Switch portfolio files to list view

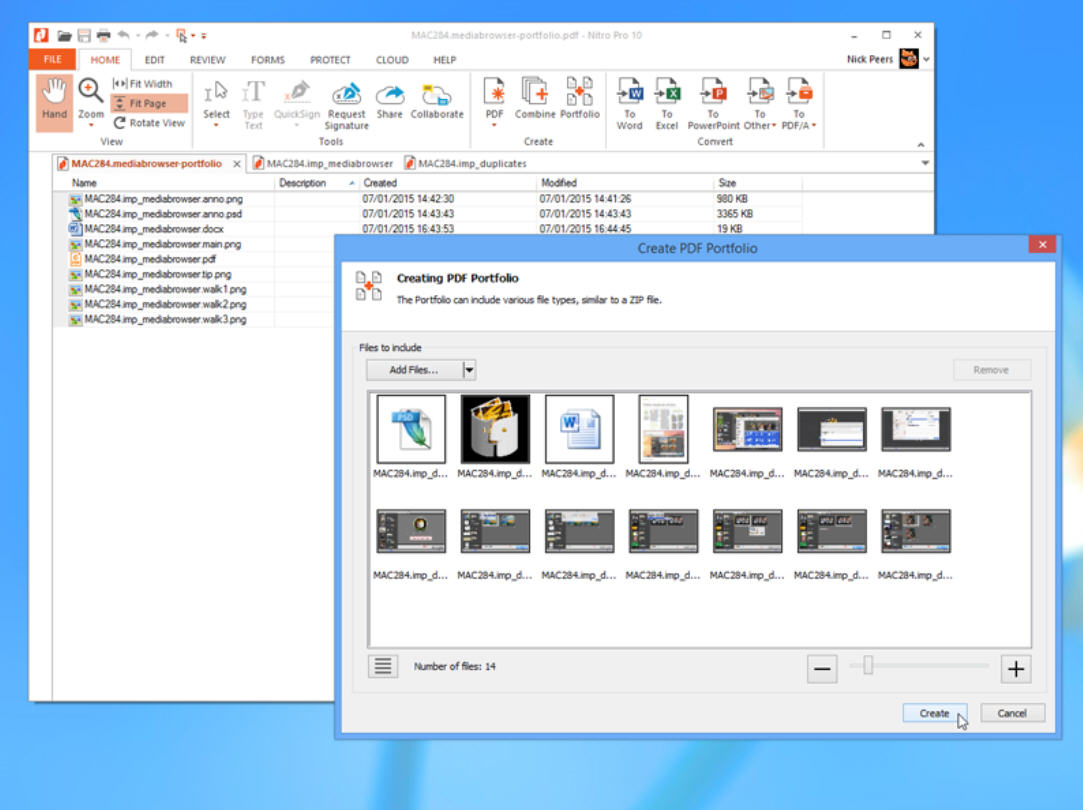click(383, 665)
